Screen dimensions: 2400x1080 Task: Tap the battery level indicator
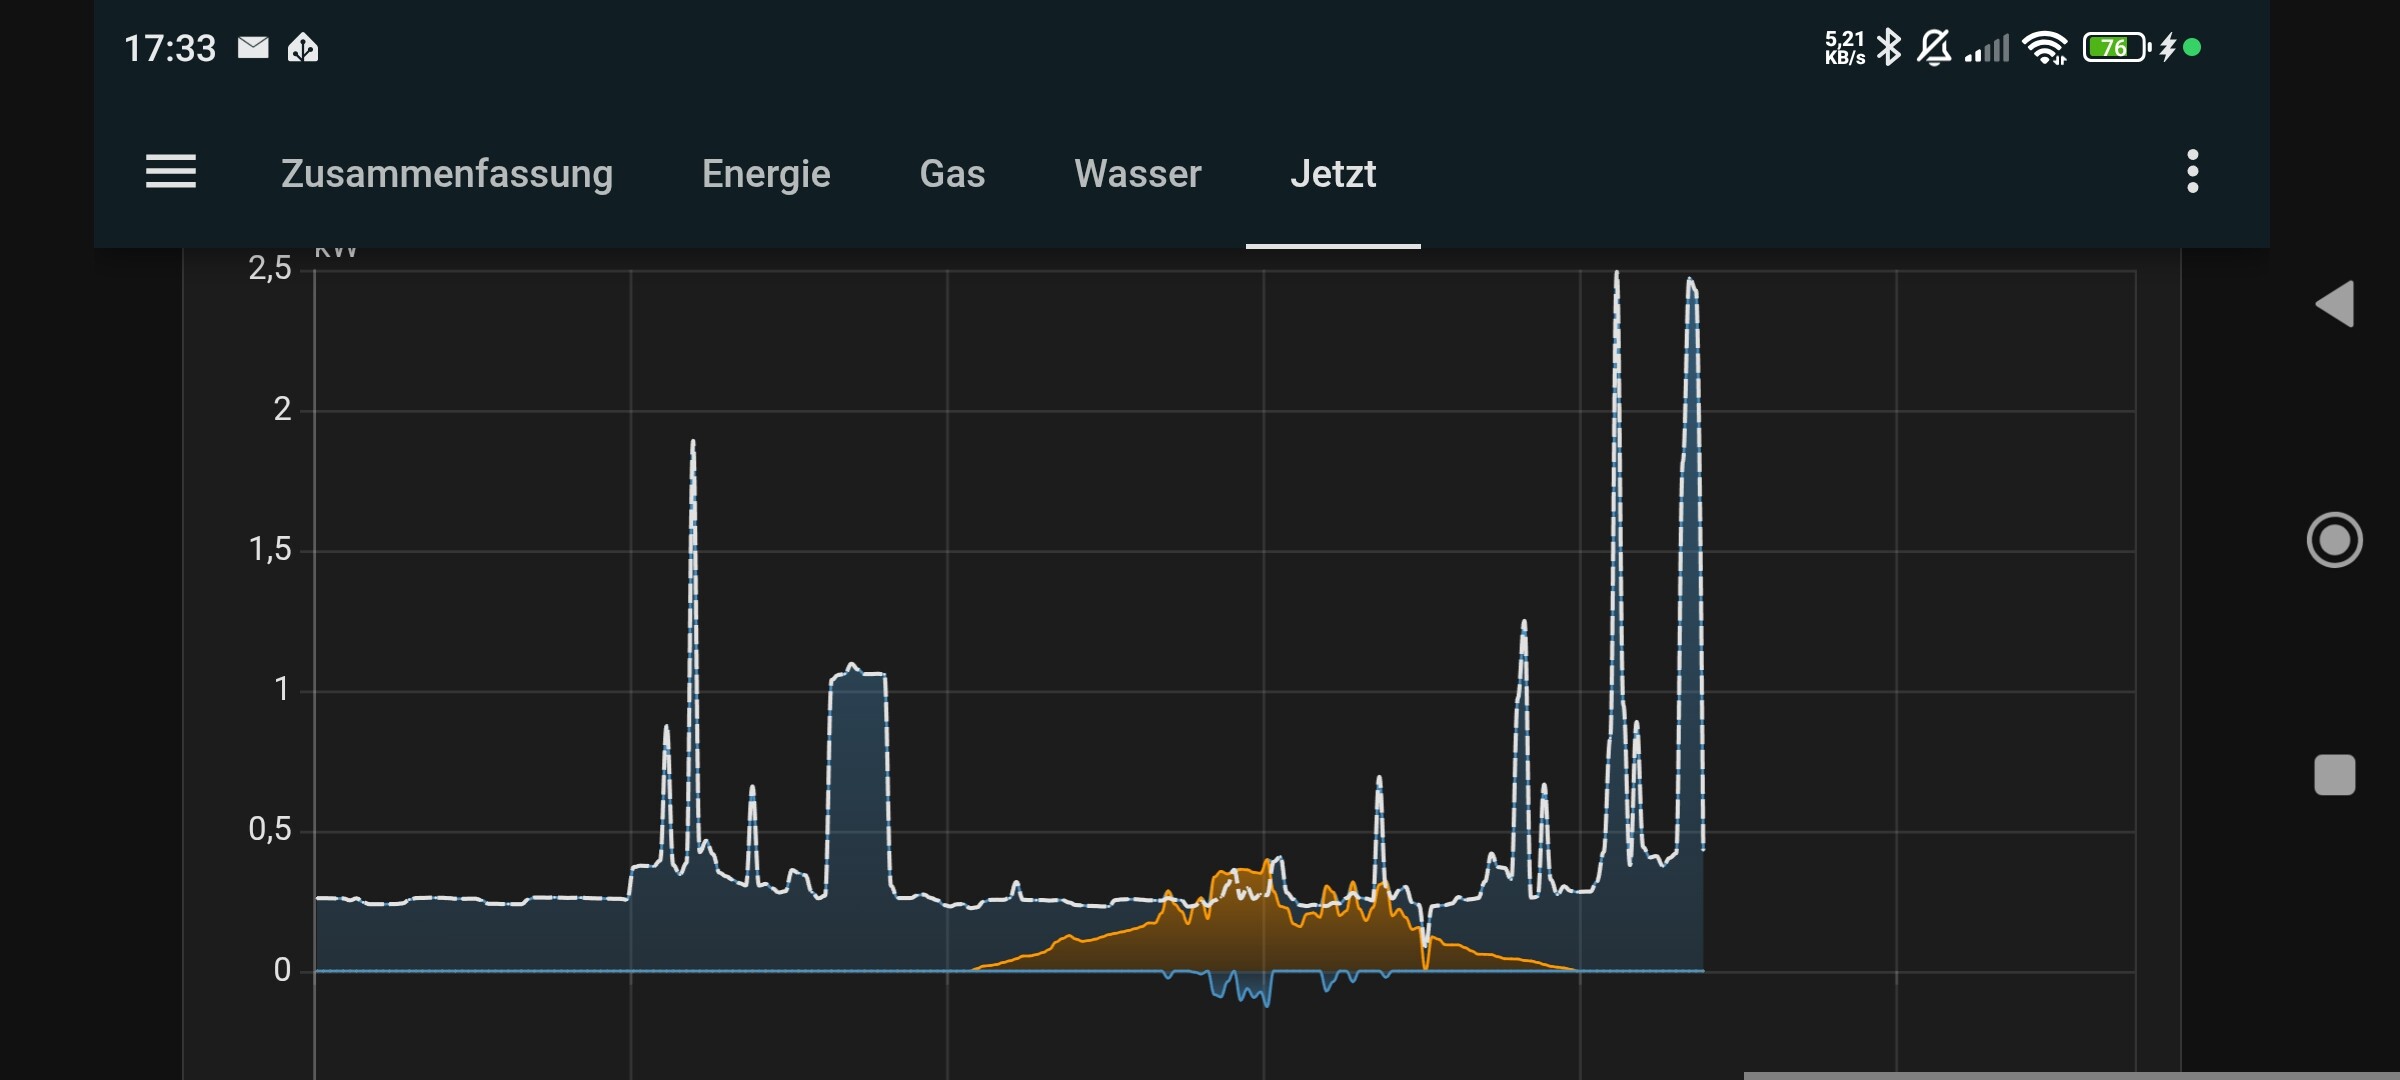tap(2115, 47)
